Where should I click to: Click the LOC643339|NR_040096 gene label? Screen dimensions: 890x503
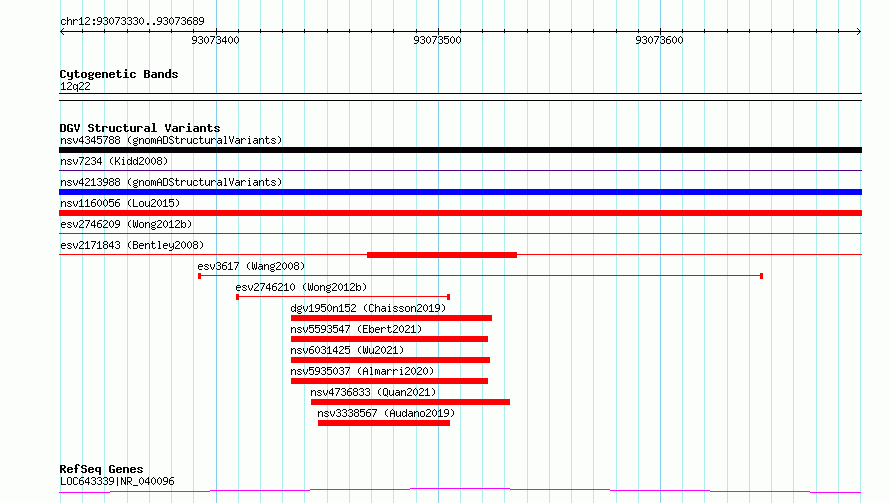coord(117,481)
